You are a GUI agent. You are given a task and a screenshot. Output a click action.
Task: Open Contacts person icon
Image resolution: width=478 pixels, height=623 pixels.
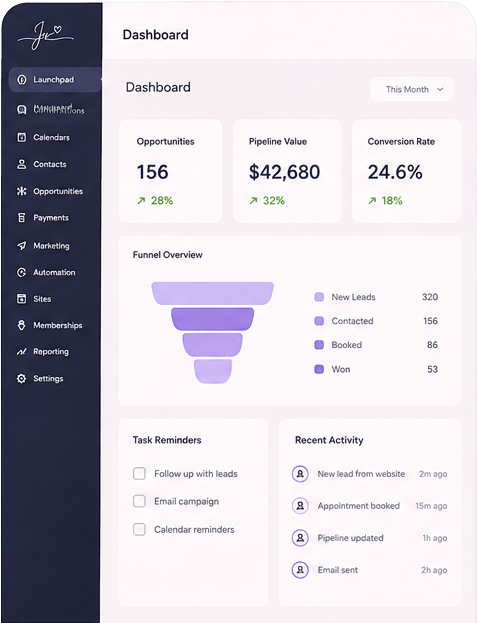tap(21, 164)
